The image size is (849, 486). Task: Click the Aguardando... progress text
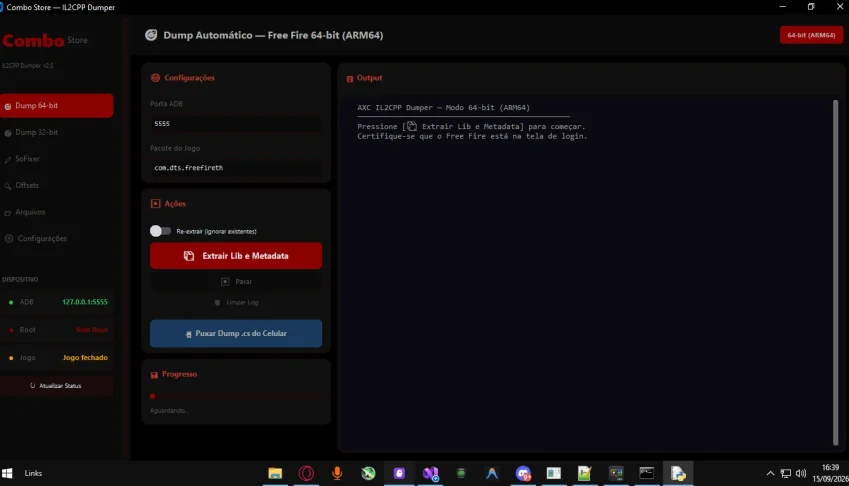(x=169, y=410)
